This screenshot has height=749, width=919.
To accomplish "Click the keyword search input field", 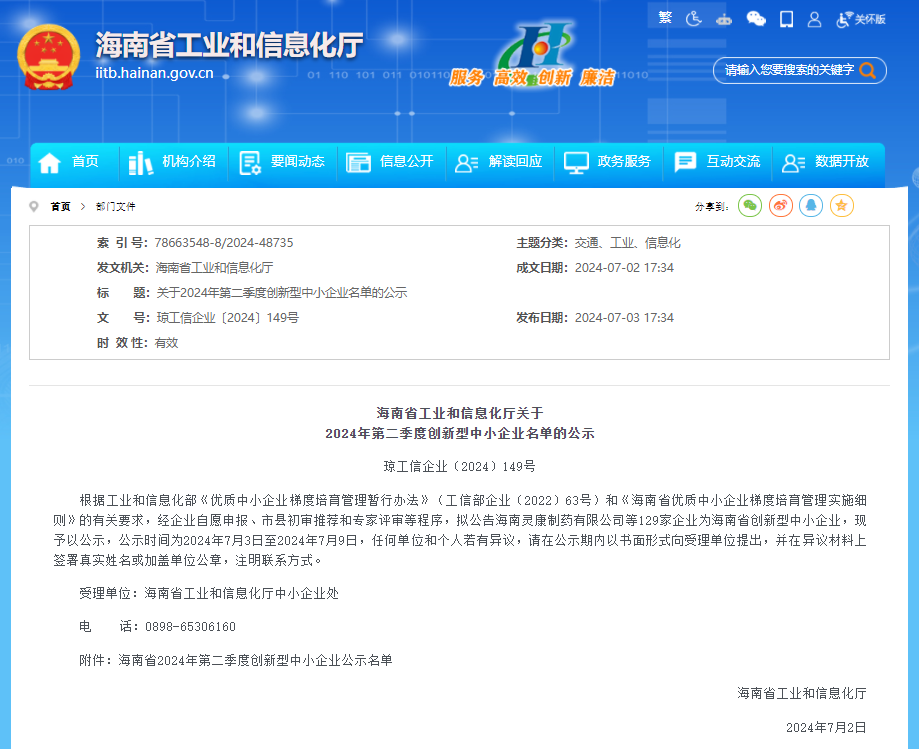I will 786,70.
